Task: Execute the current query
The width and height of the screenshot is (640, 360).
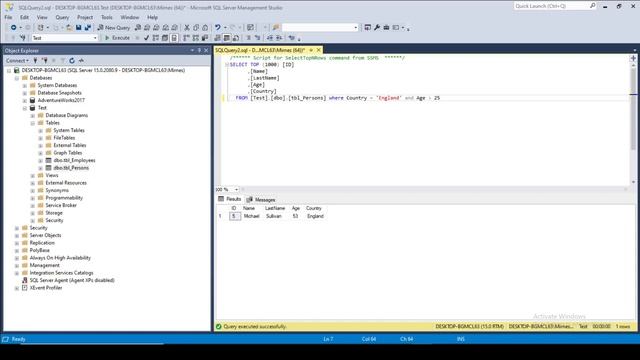Action: coord(117,38)
